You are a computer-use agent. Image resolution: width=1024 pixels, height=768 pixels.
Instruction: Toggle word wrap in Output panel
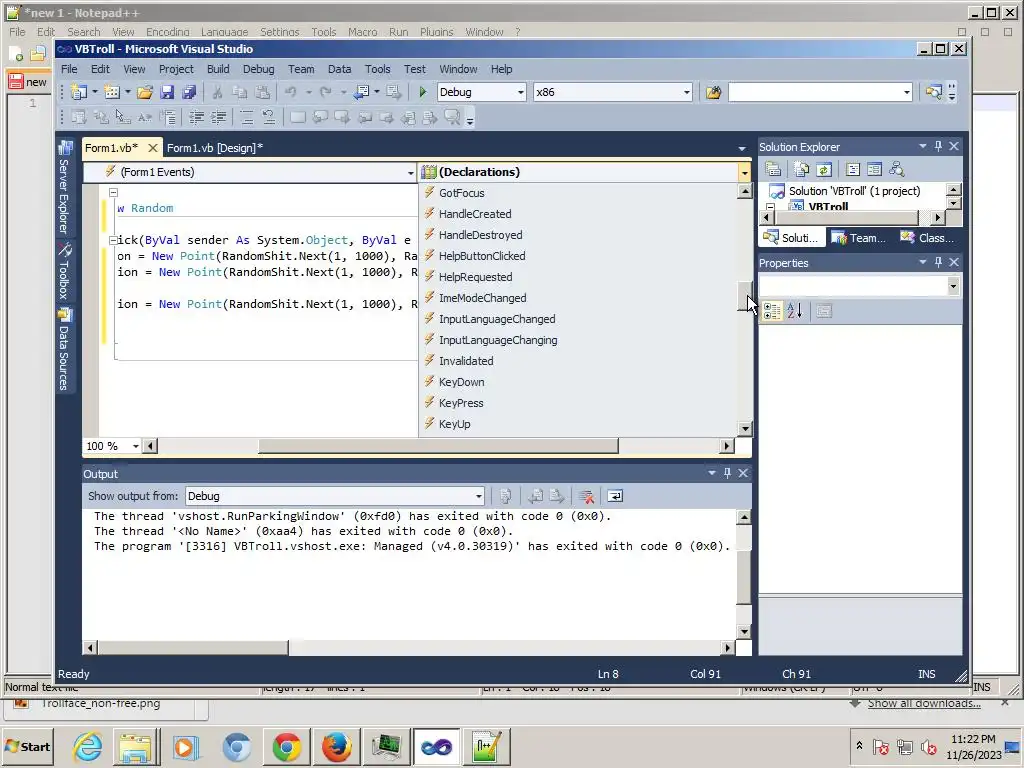point(615,496)
